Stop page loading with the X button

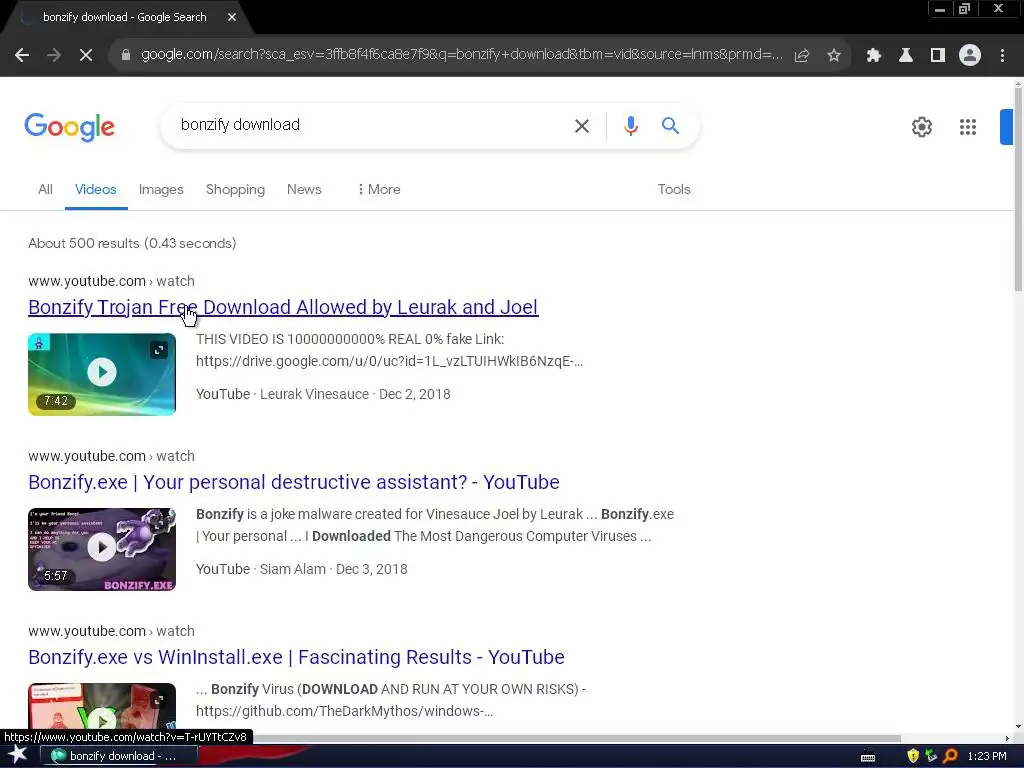[x=86, y=56]
